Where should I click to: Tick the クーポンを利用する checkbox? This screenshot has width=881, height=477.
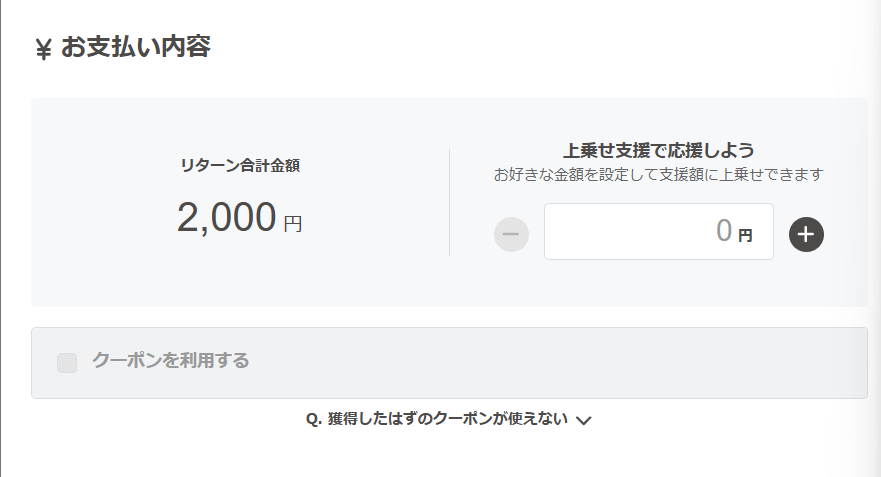pos(67,363)
